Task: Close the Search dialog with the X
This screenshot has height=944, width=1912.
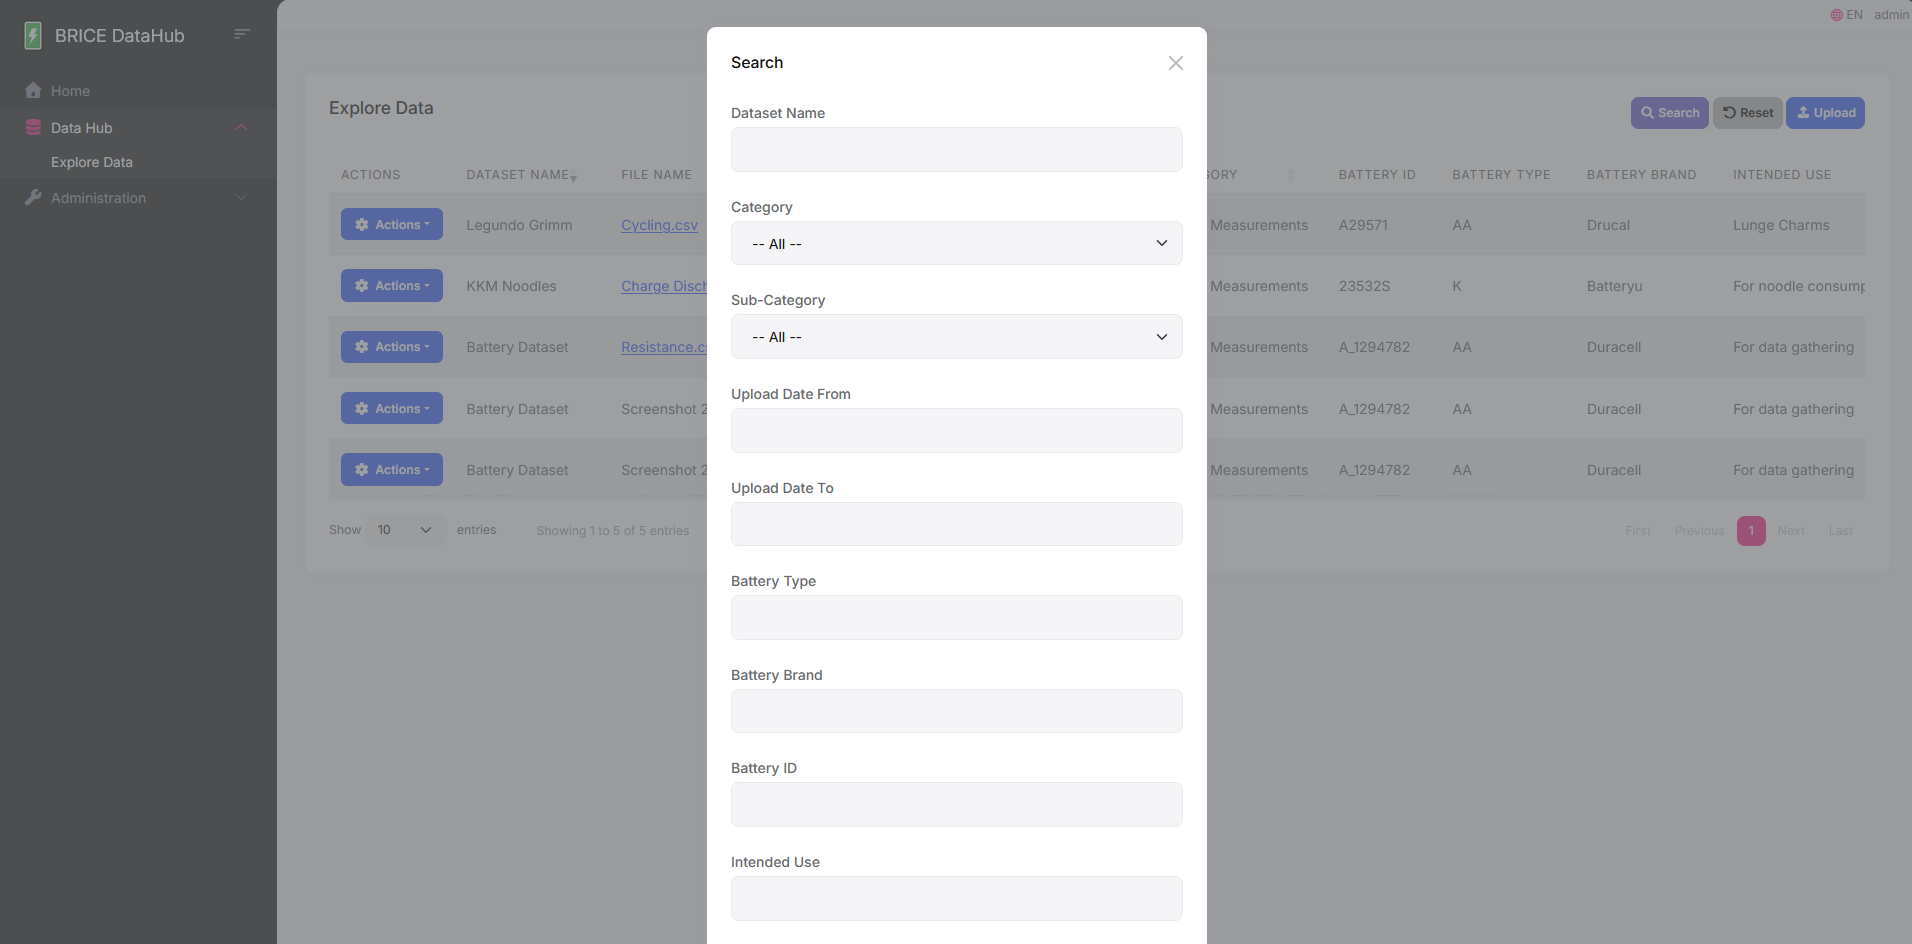Action: click(1176, 63)
